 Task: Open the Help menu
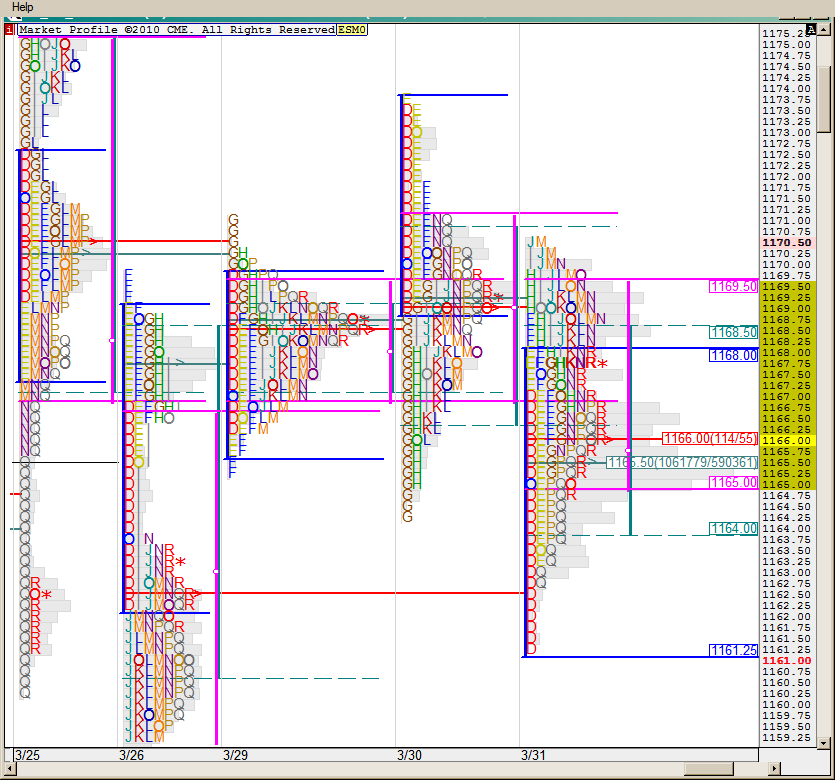[x=22, y=7]
